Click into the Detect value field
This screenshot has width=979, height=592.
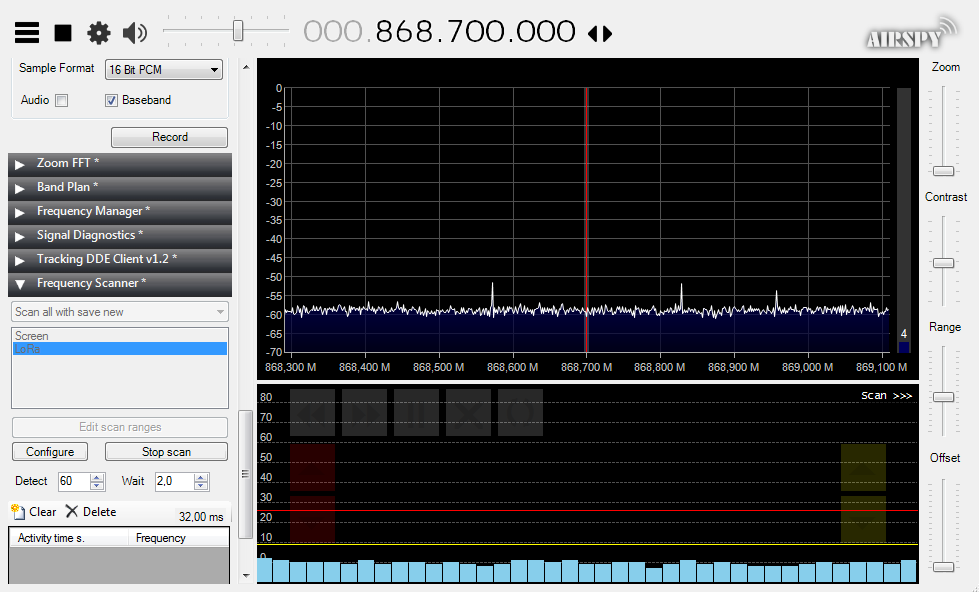[74, 481]
